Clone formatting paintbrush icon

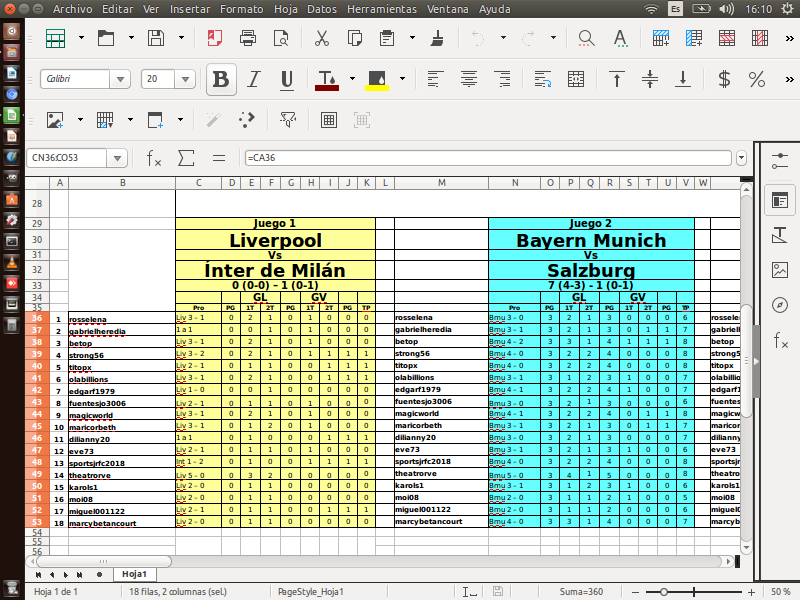[437, 38]
